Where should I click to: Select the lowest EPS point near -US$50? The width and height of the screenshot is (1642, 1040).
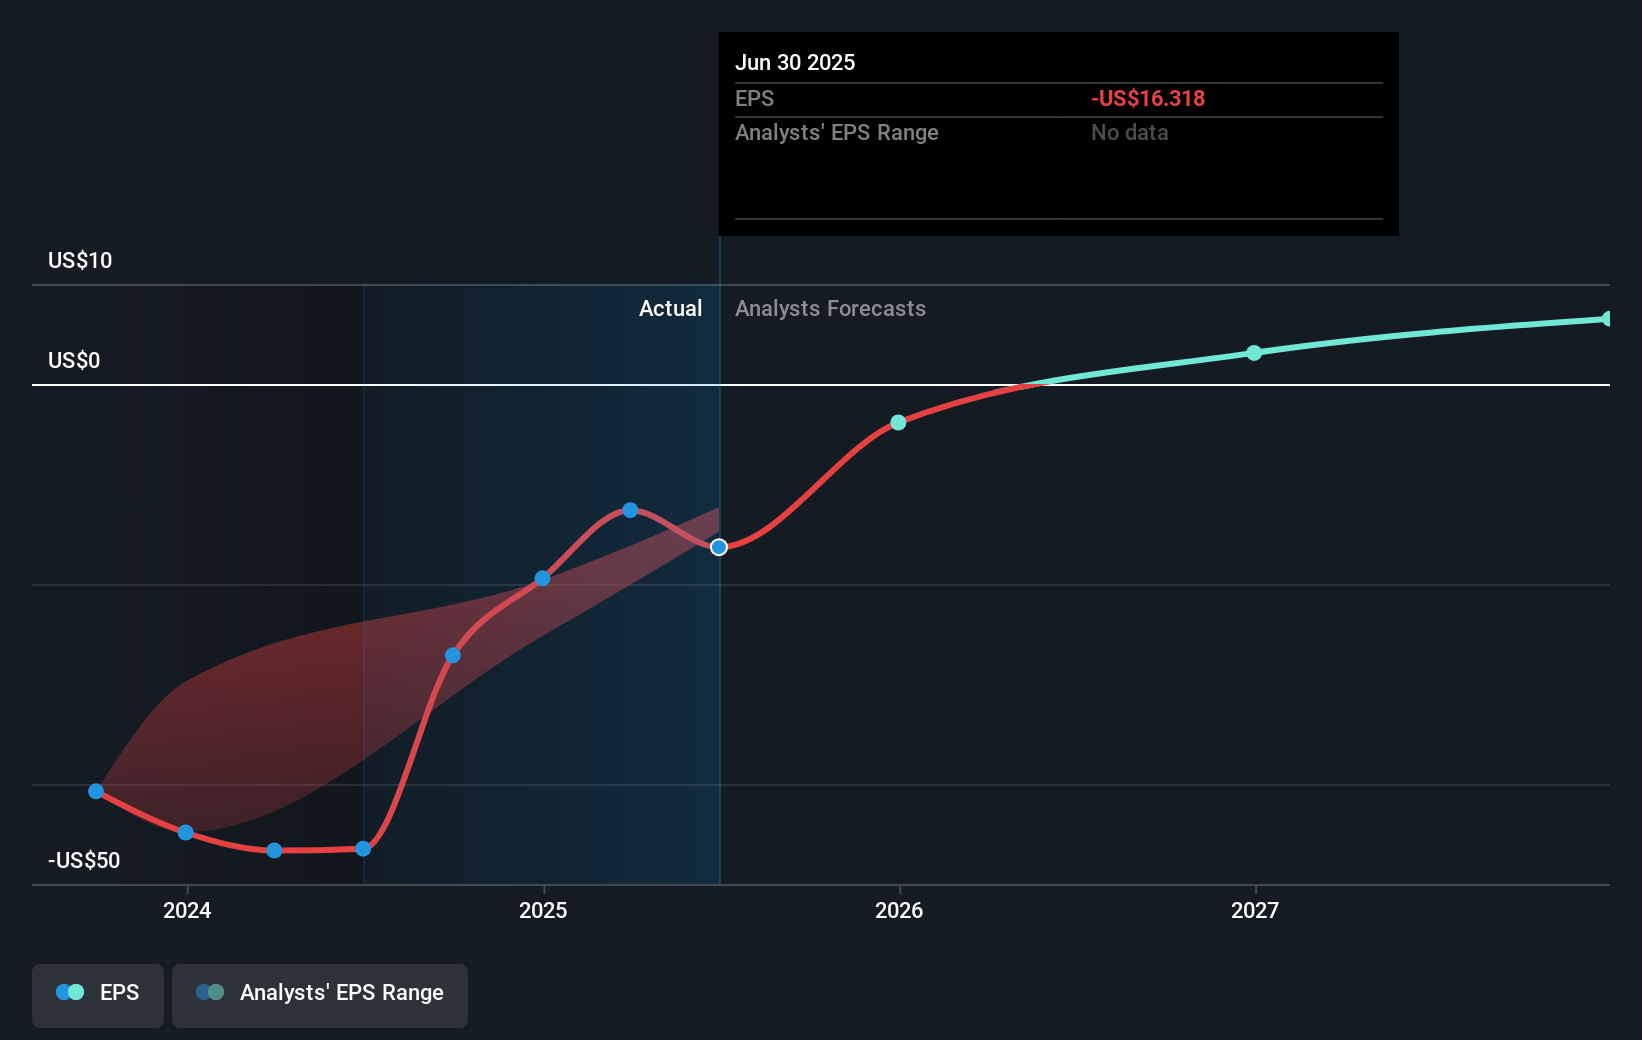pyautogui.click(x=274, y=850)
